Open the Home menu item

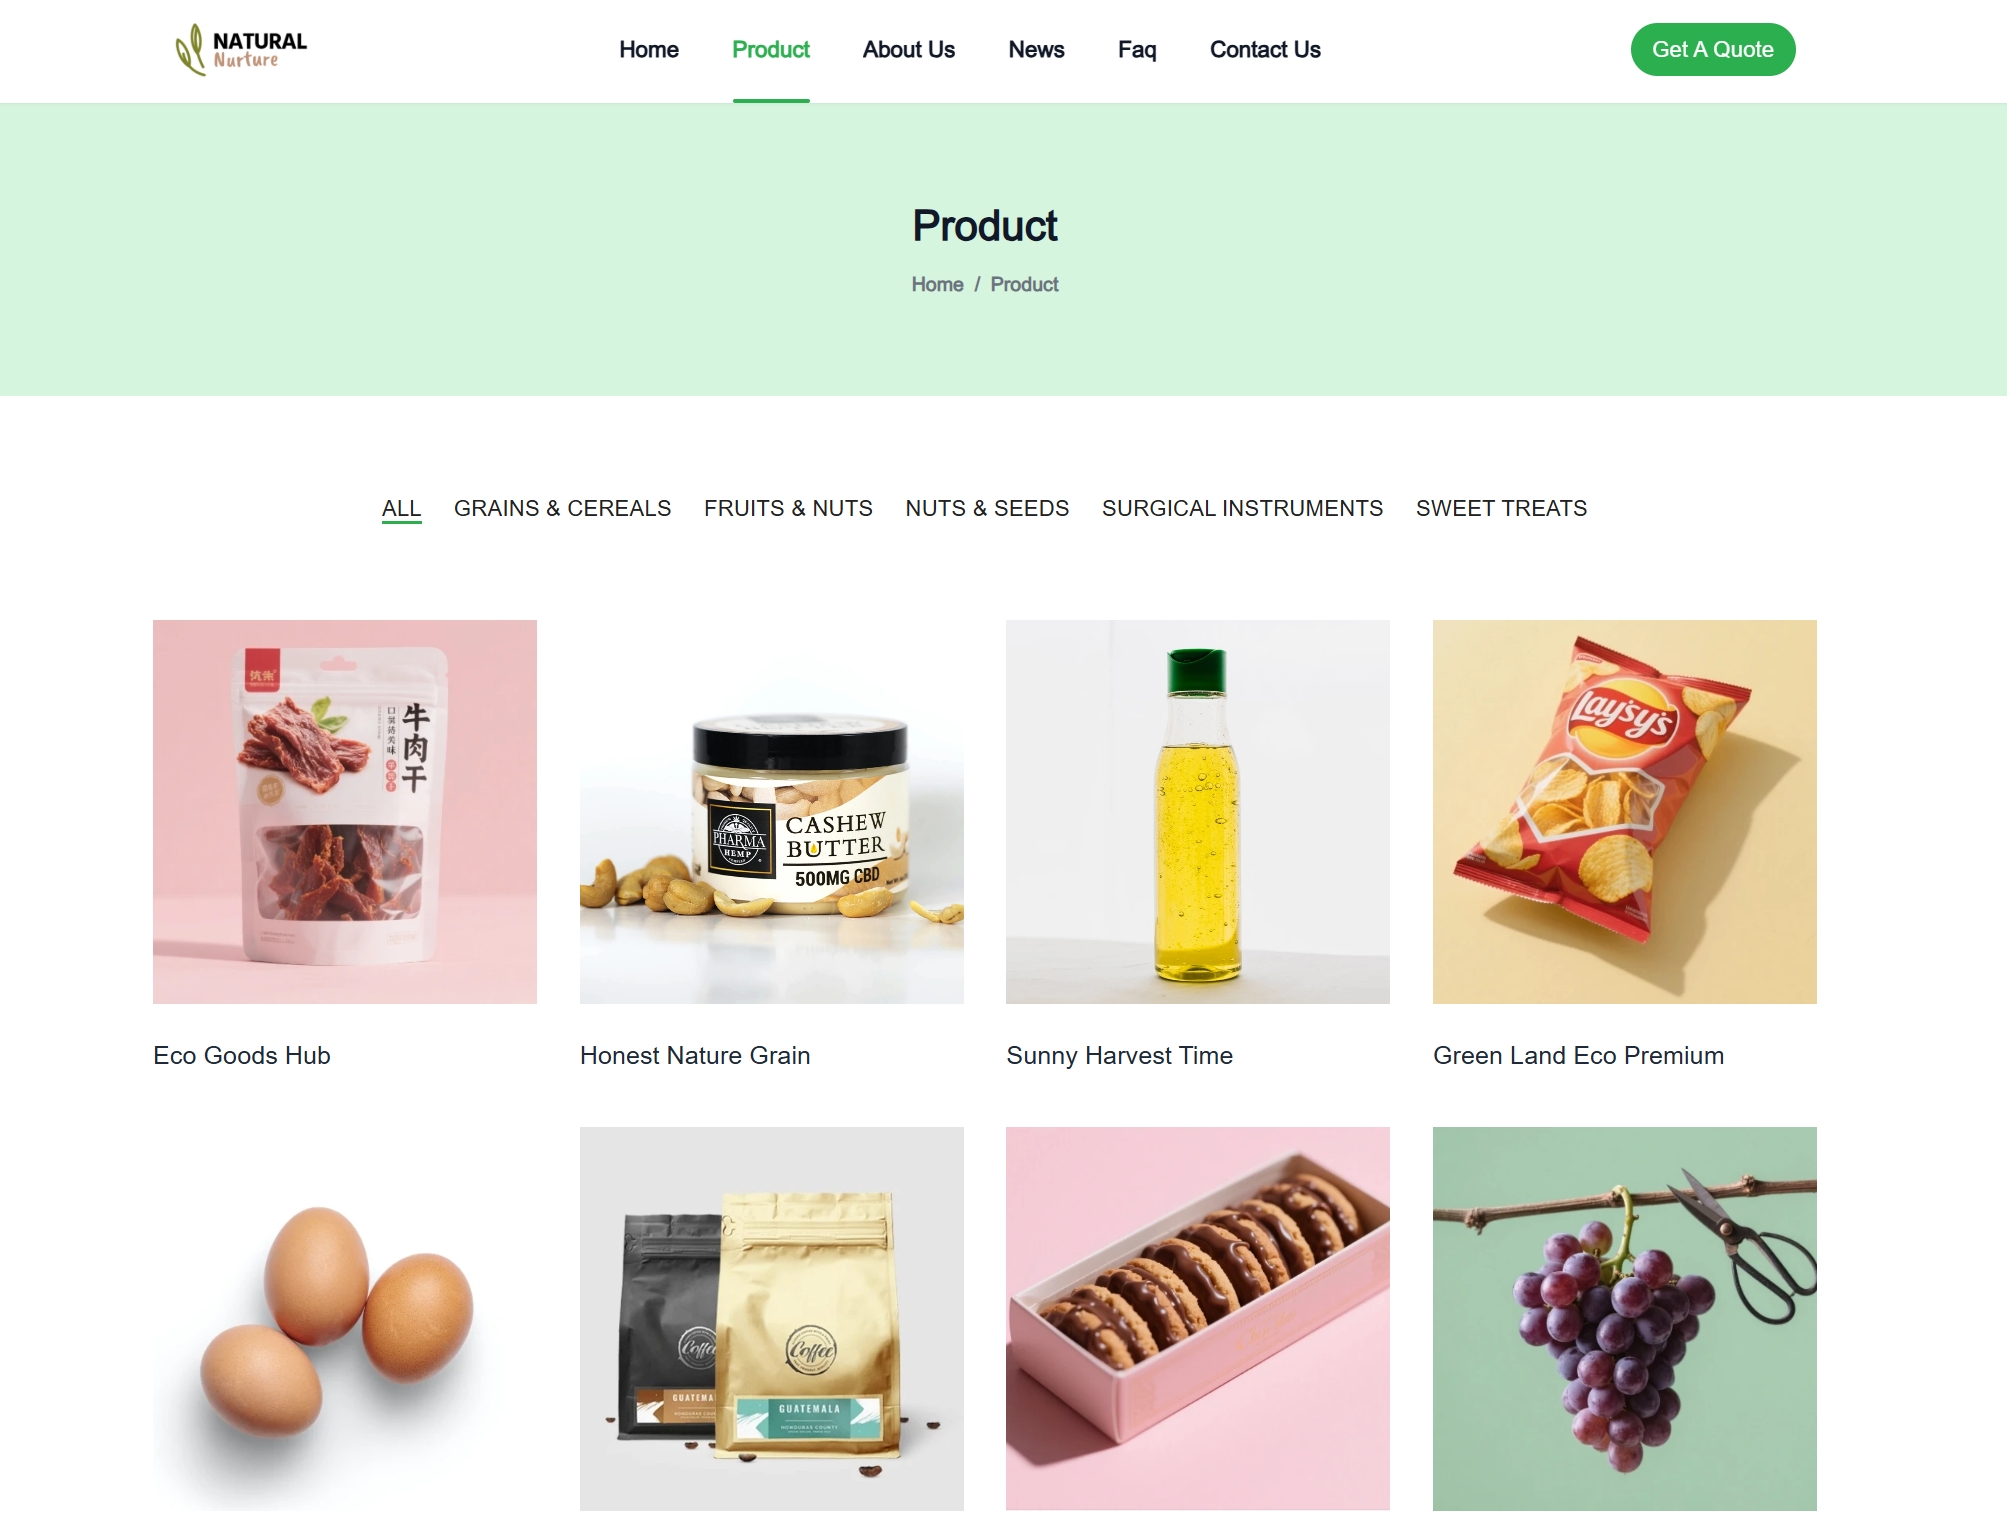(x=648, y=50)
